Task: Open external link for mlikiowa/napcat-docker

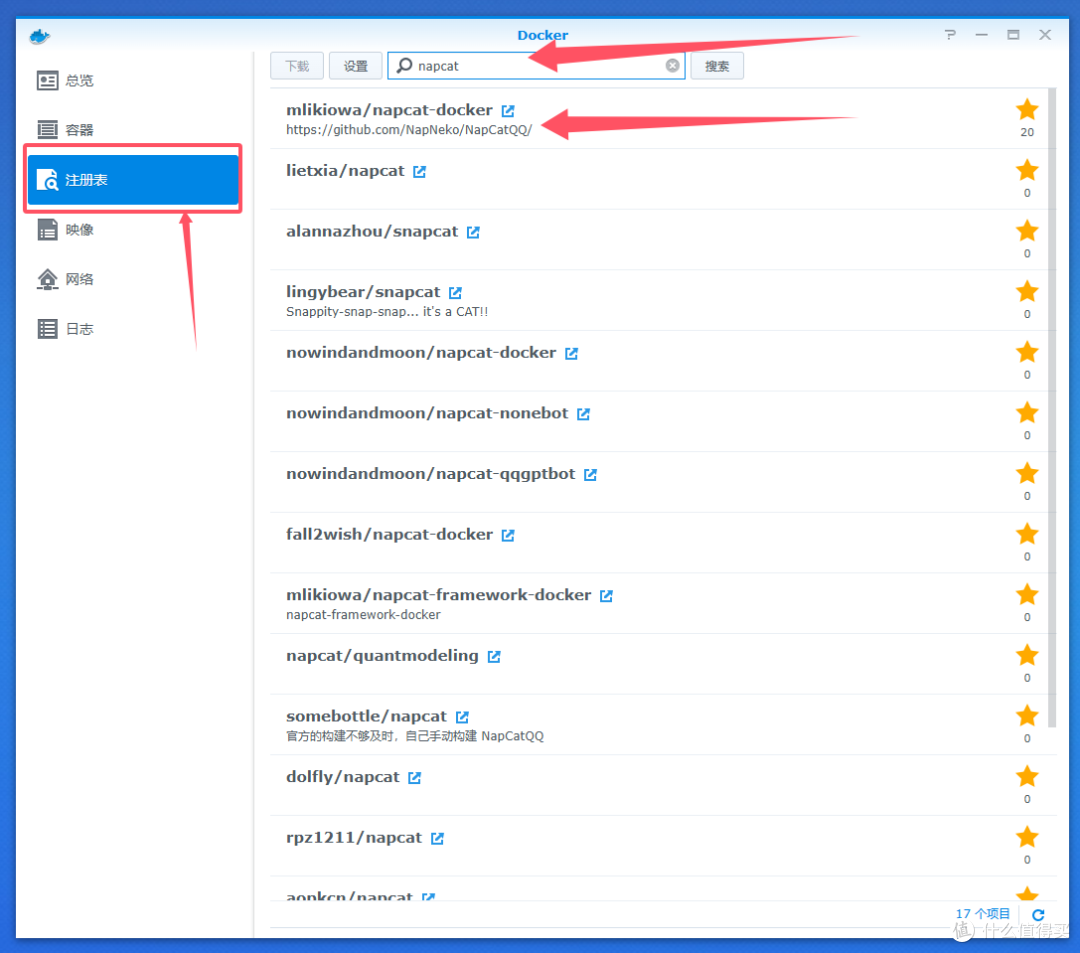Action: (508, 111)
